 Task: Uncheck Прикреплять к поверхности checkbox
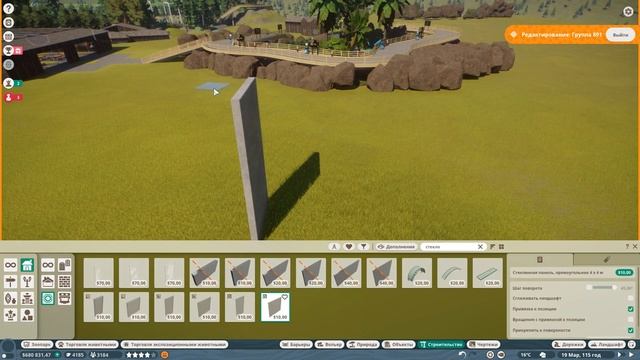pyautogui.click(x=631, y=330)
